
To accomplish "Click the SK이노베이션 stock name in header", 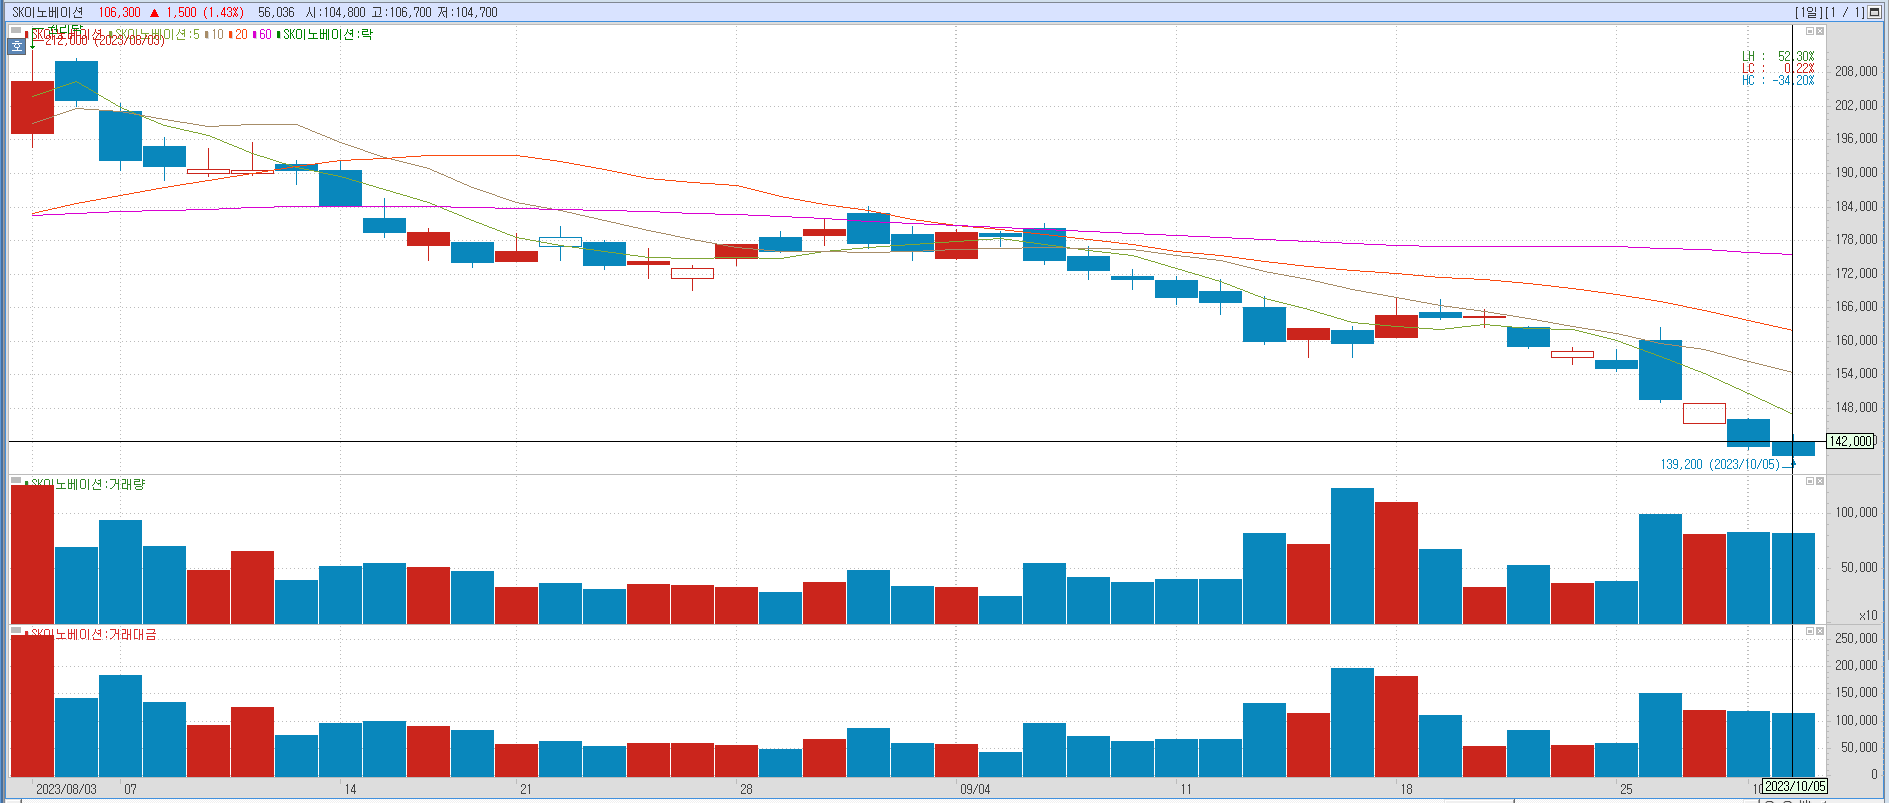I will coord(47,12).
